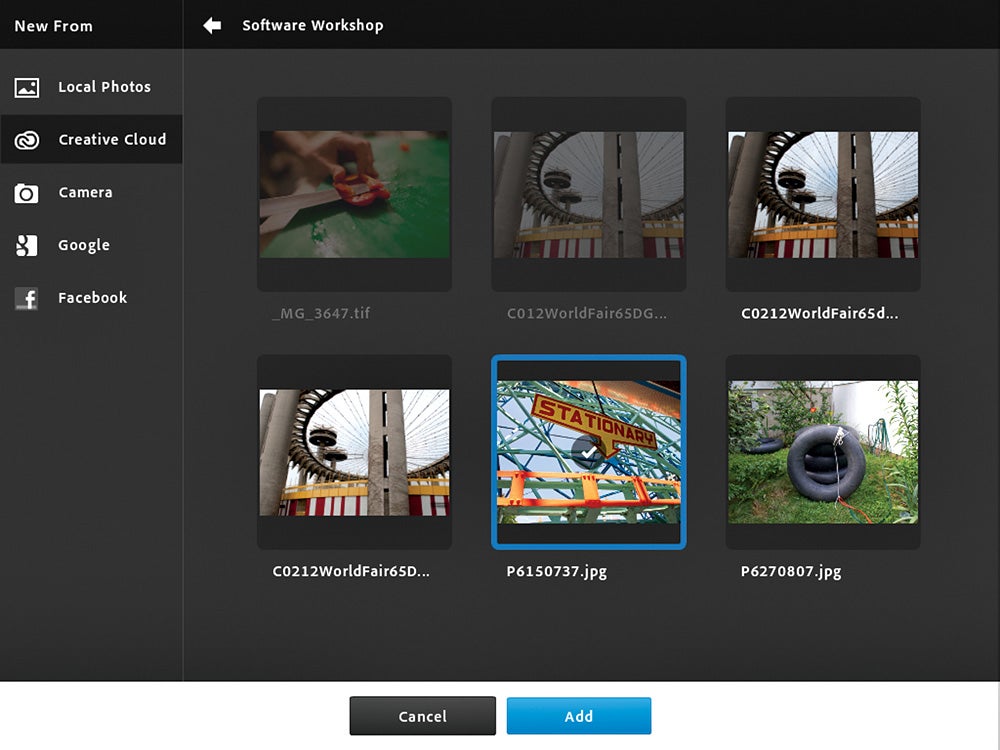
Task: Uncheck the checkmark on the Stationary photo
Action: [x=589, y=452]
